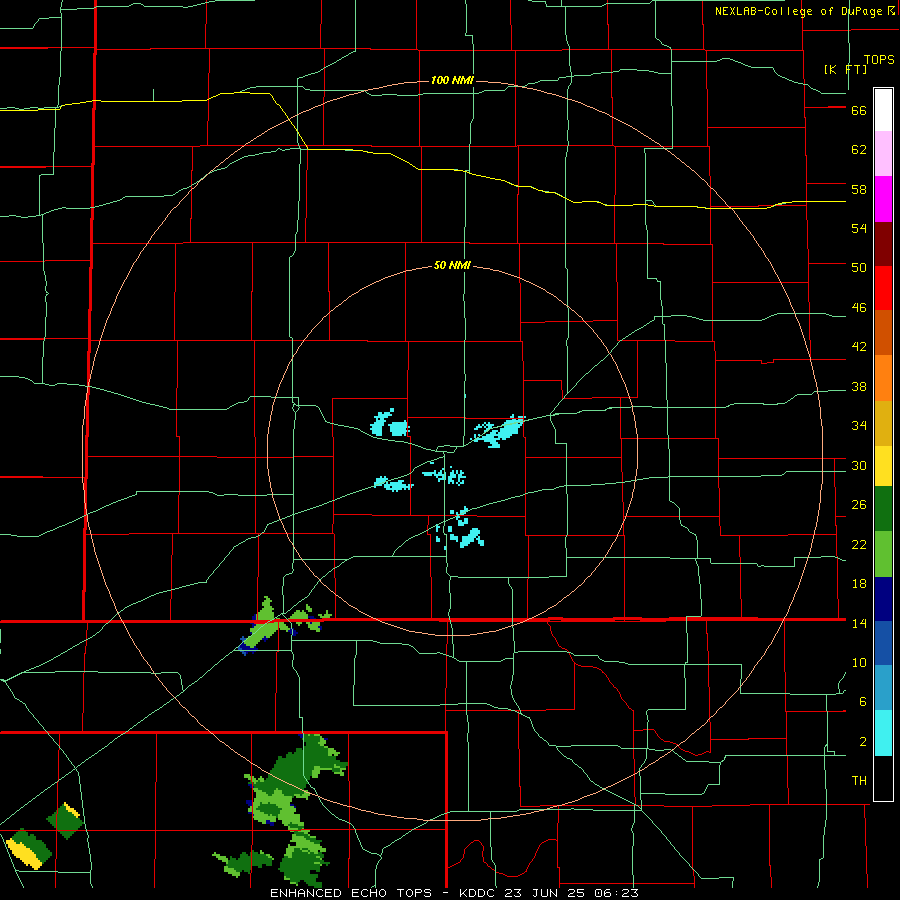Choose the bright red legend swatch
Screen dimensions: 900x900
coord(883,288)
